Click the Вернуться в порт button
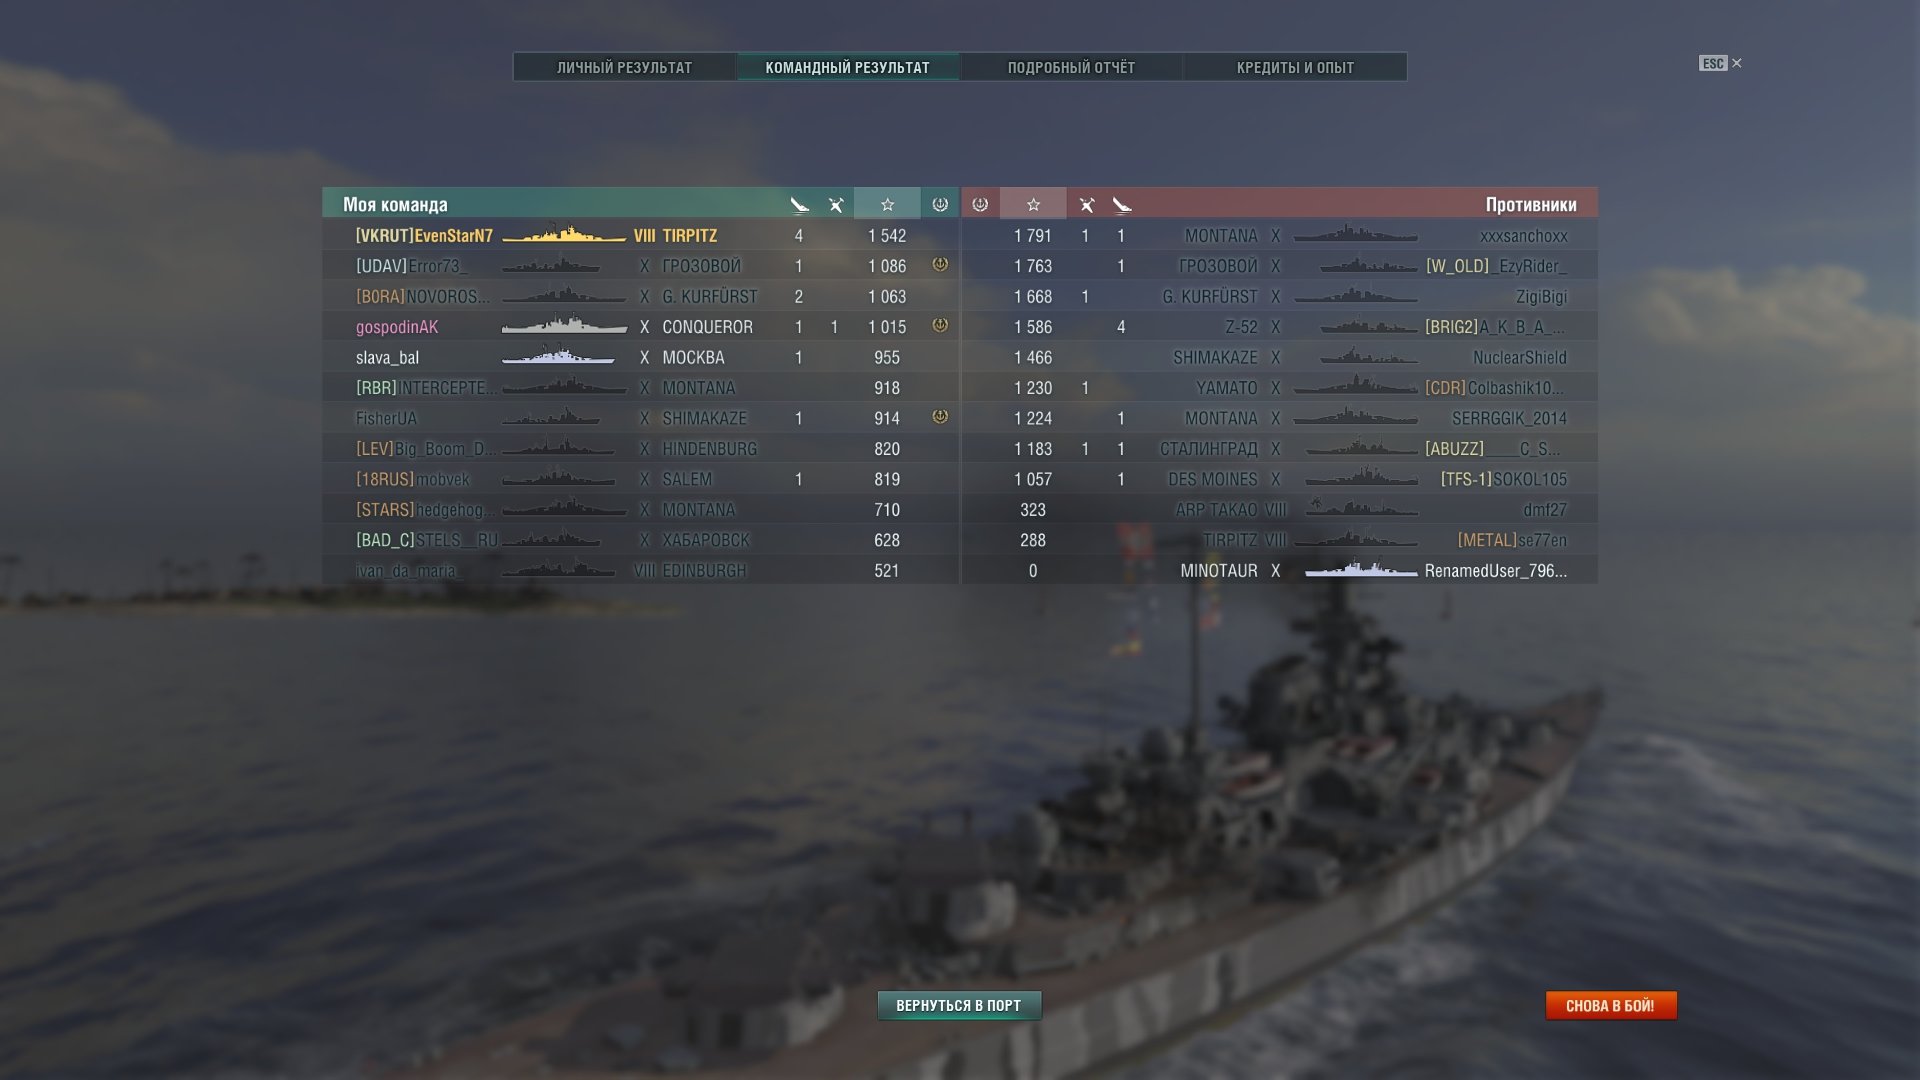1920x1080 pixels. 959,1005
